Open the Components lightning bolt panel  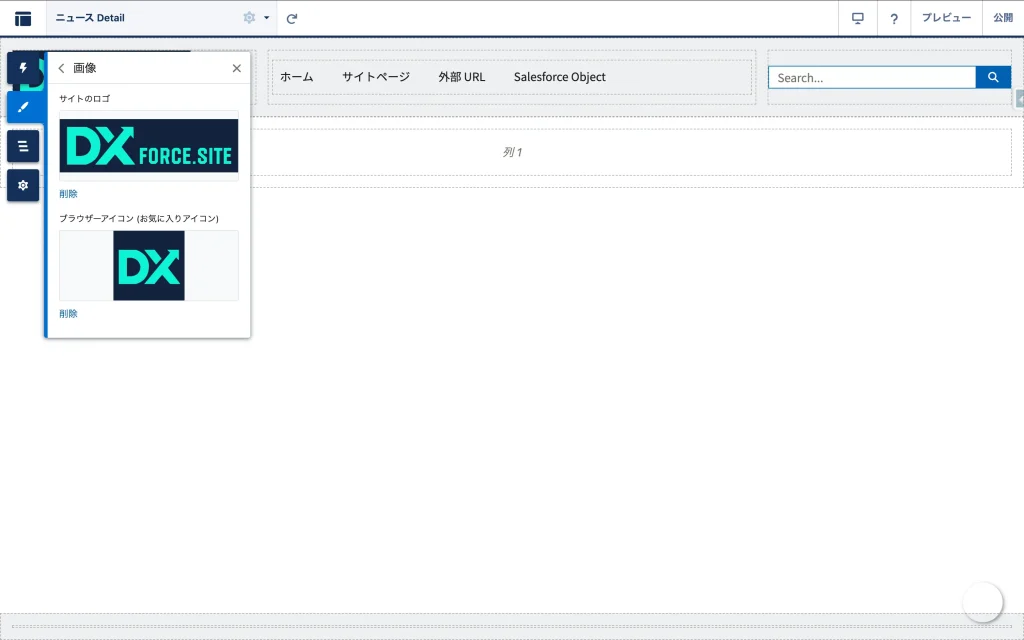tap(23, 68)
